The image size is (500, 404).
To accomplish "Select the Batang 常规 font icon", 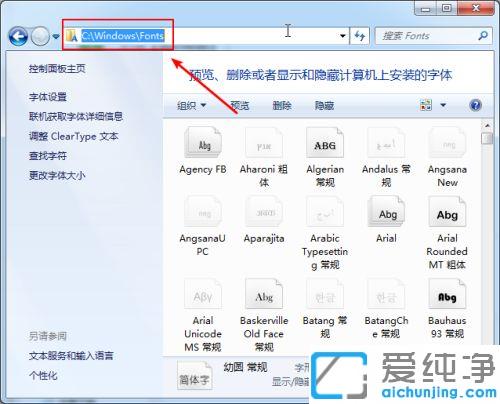I will pyautogui.click(x=325, y=294).
